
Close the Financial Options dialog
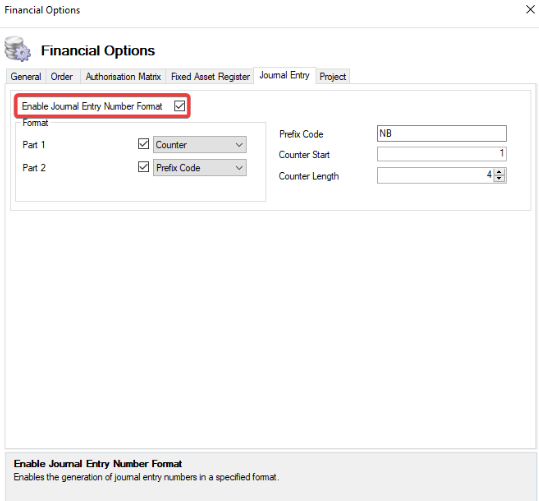click(x=530, y=10)
